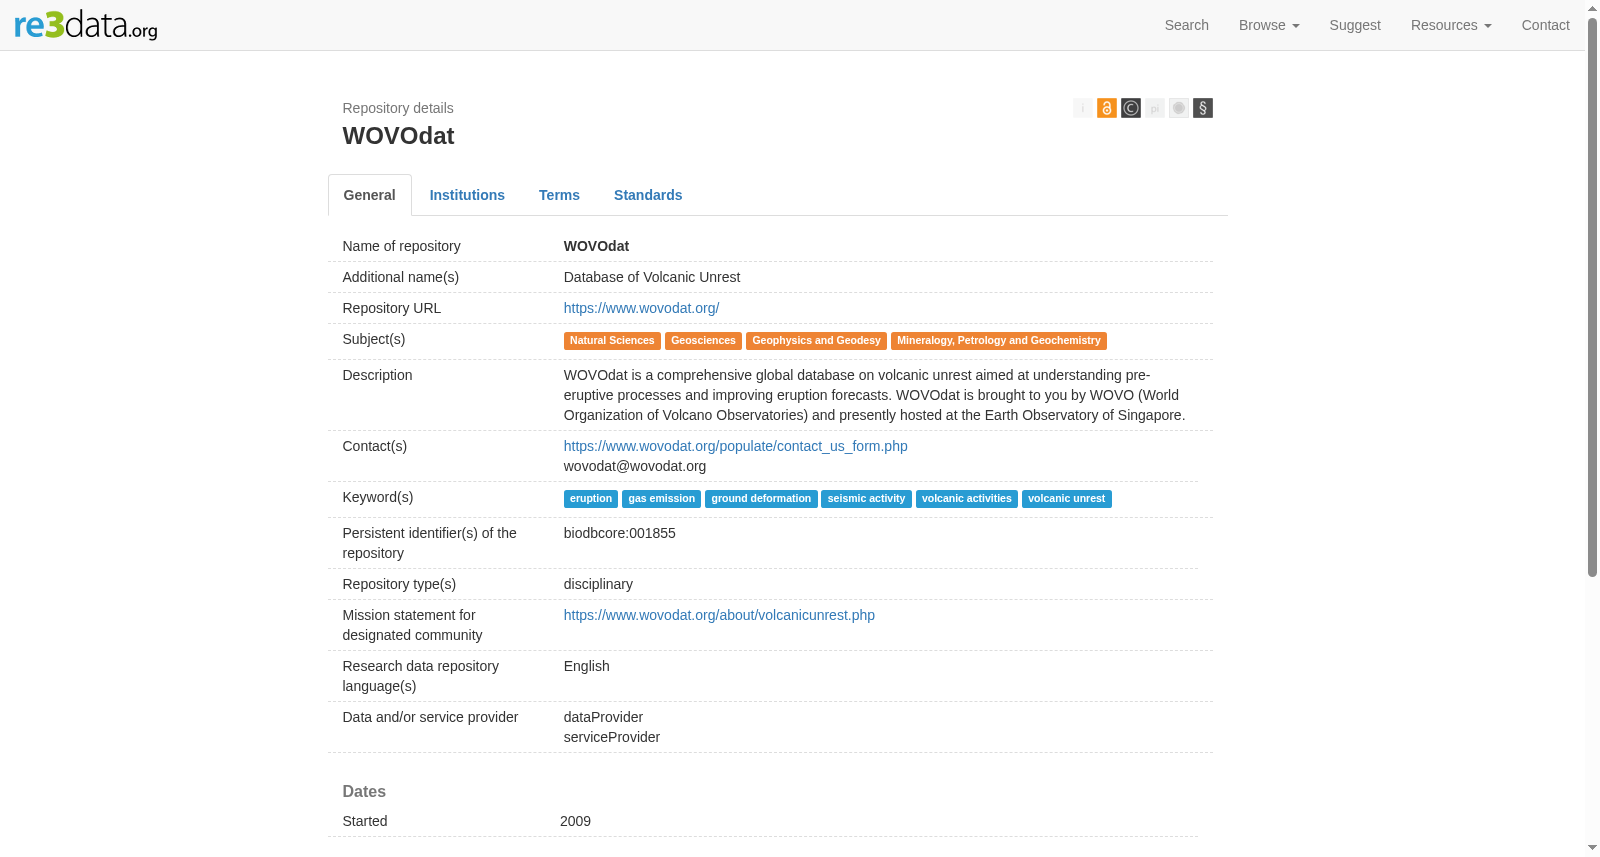
Task: Click the 'disciplinary' repository type value
Action: 598,584
